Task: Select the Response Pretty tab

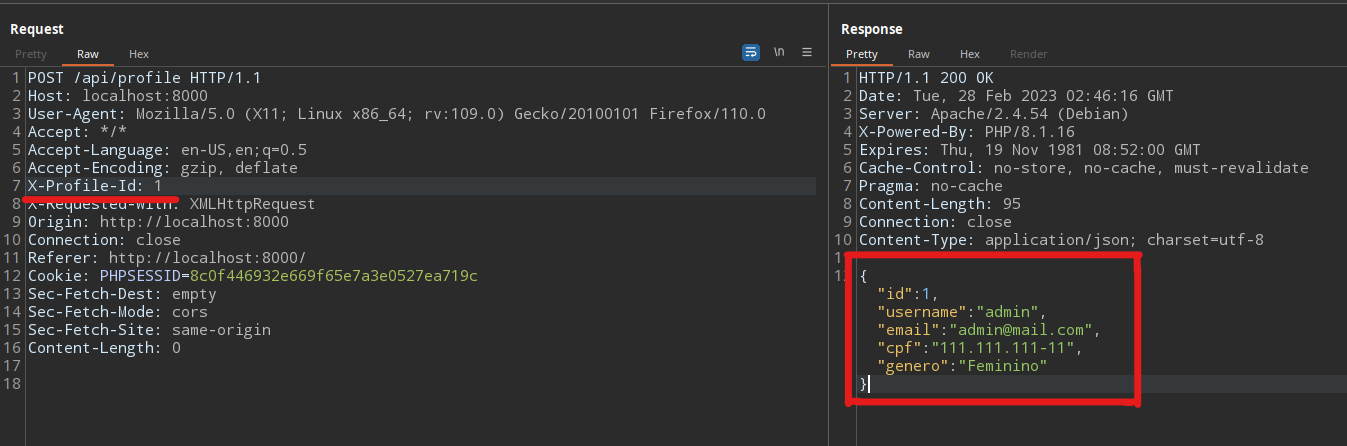Action: 861,54
